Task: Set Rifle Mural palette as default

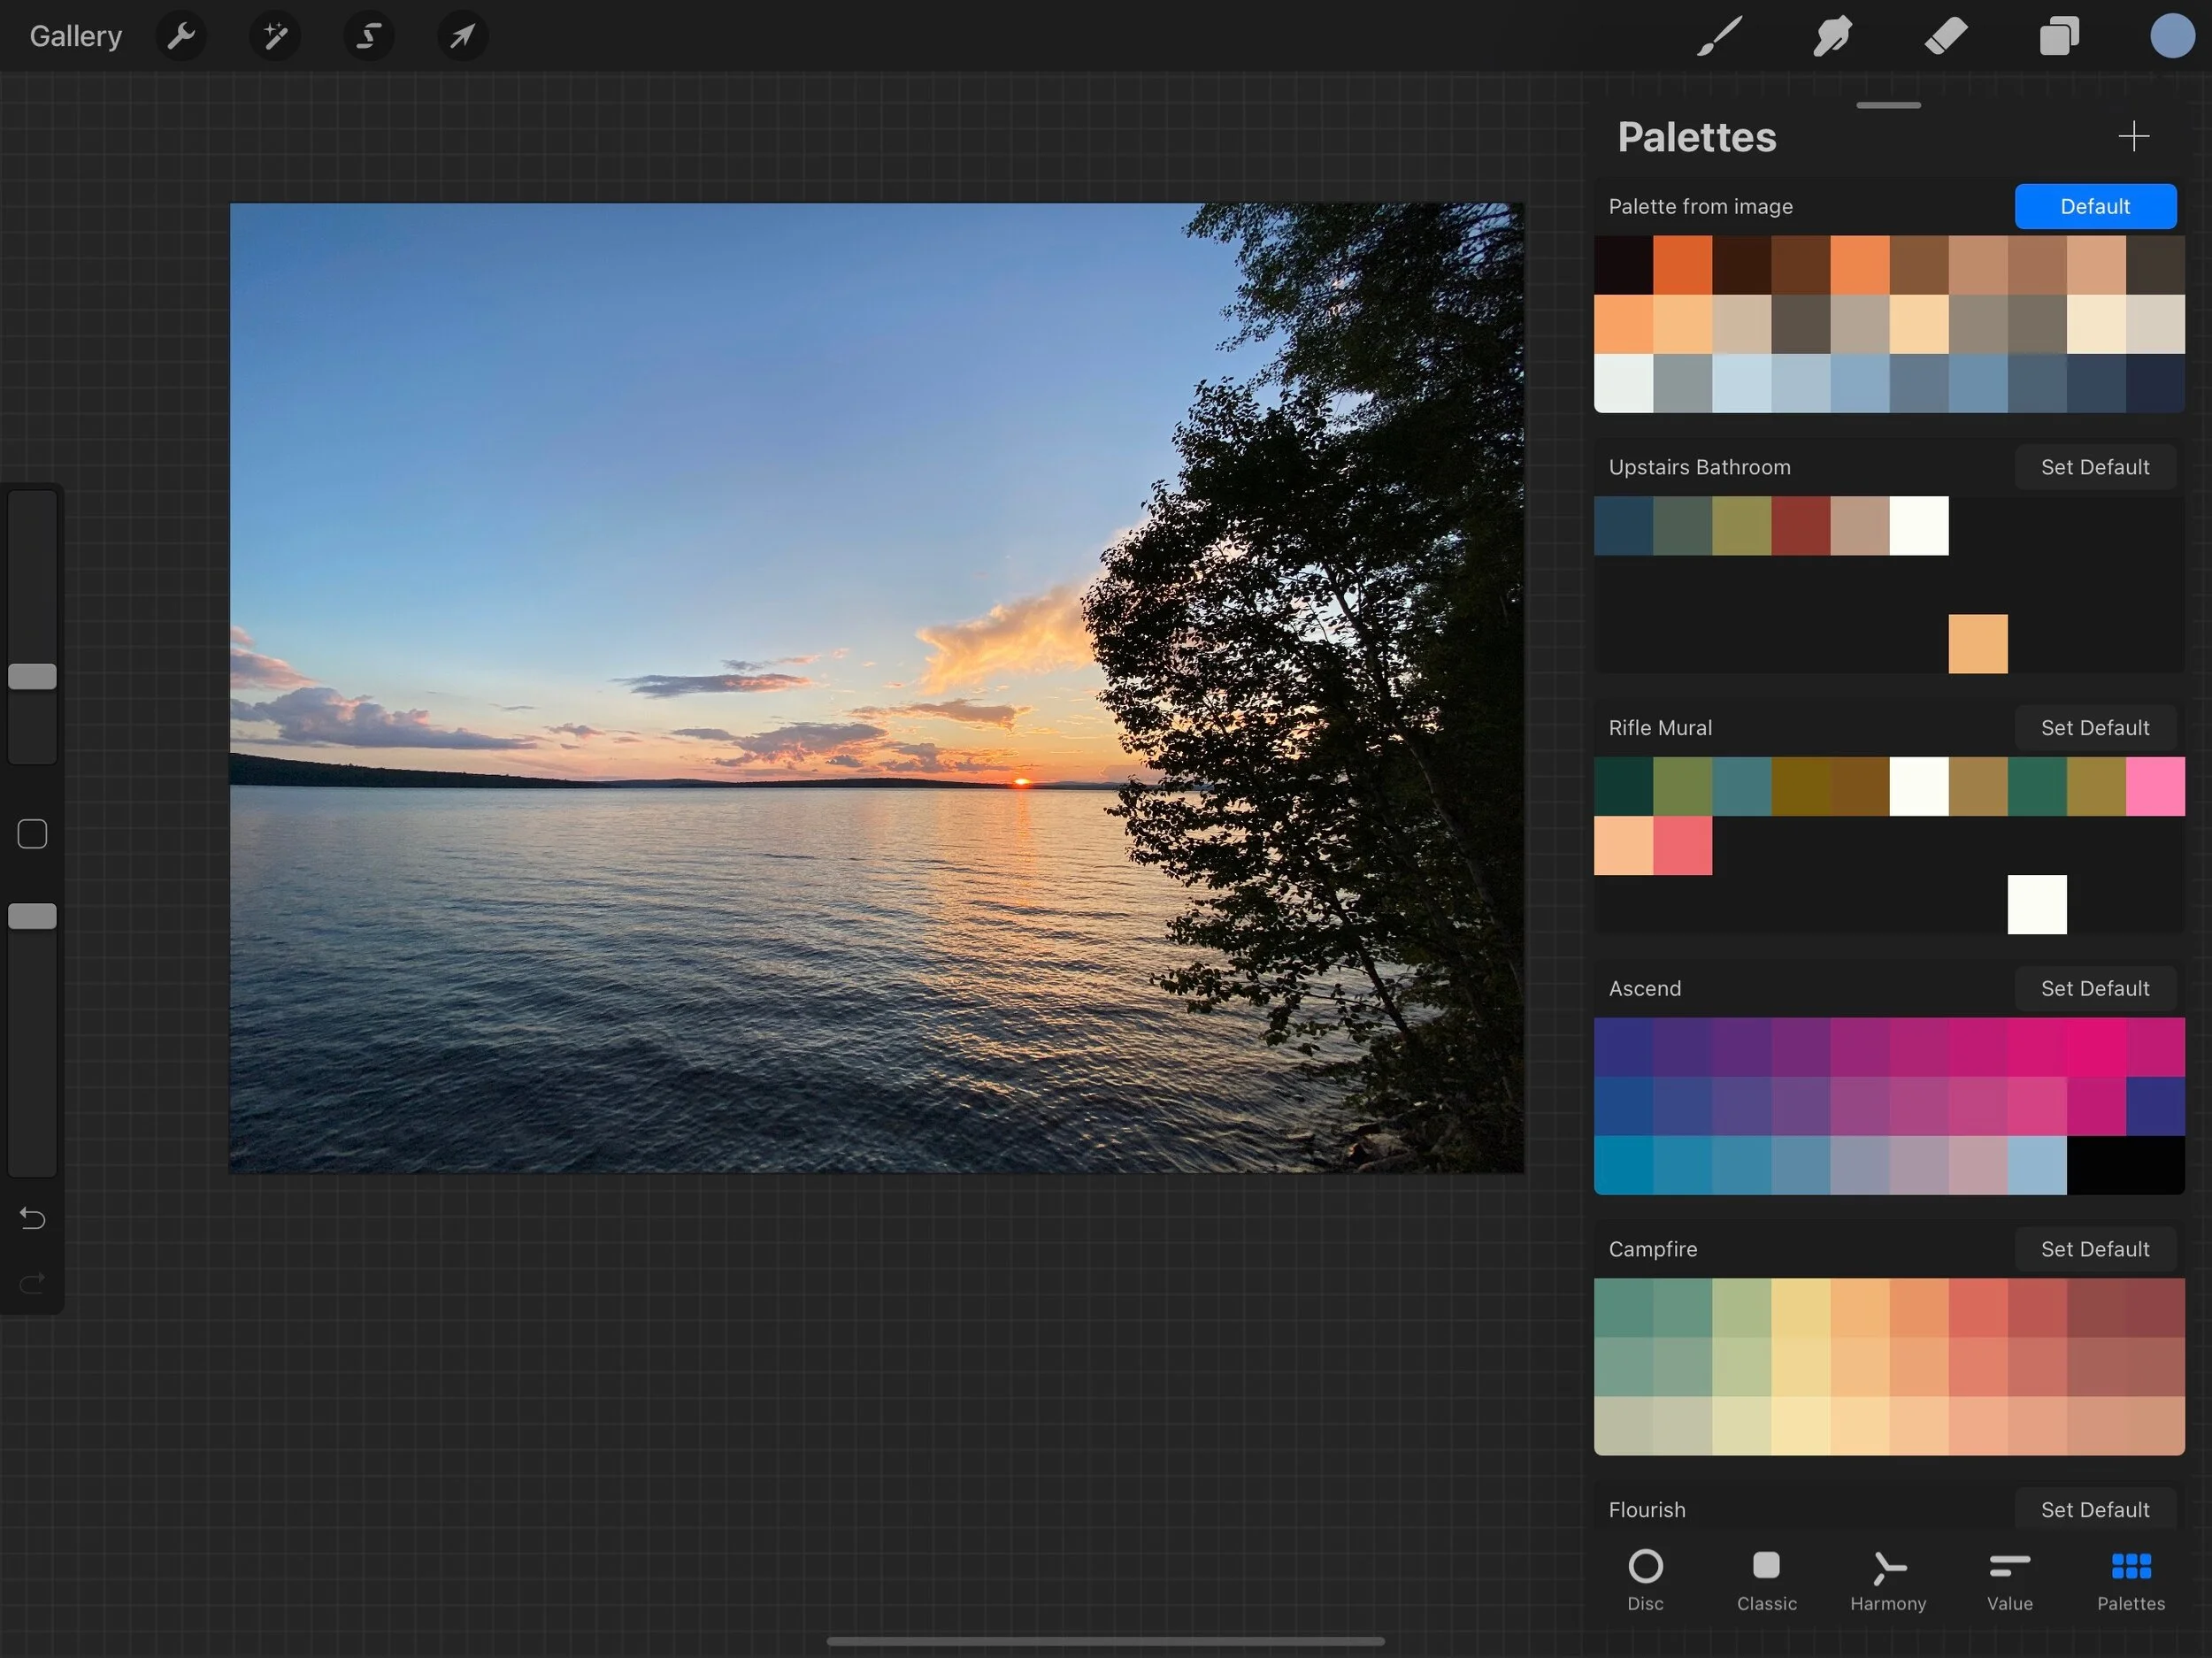Action: [2094, 728]
